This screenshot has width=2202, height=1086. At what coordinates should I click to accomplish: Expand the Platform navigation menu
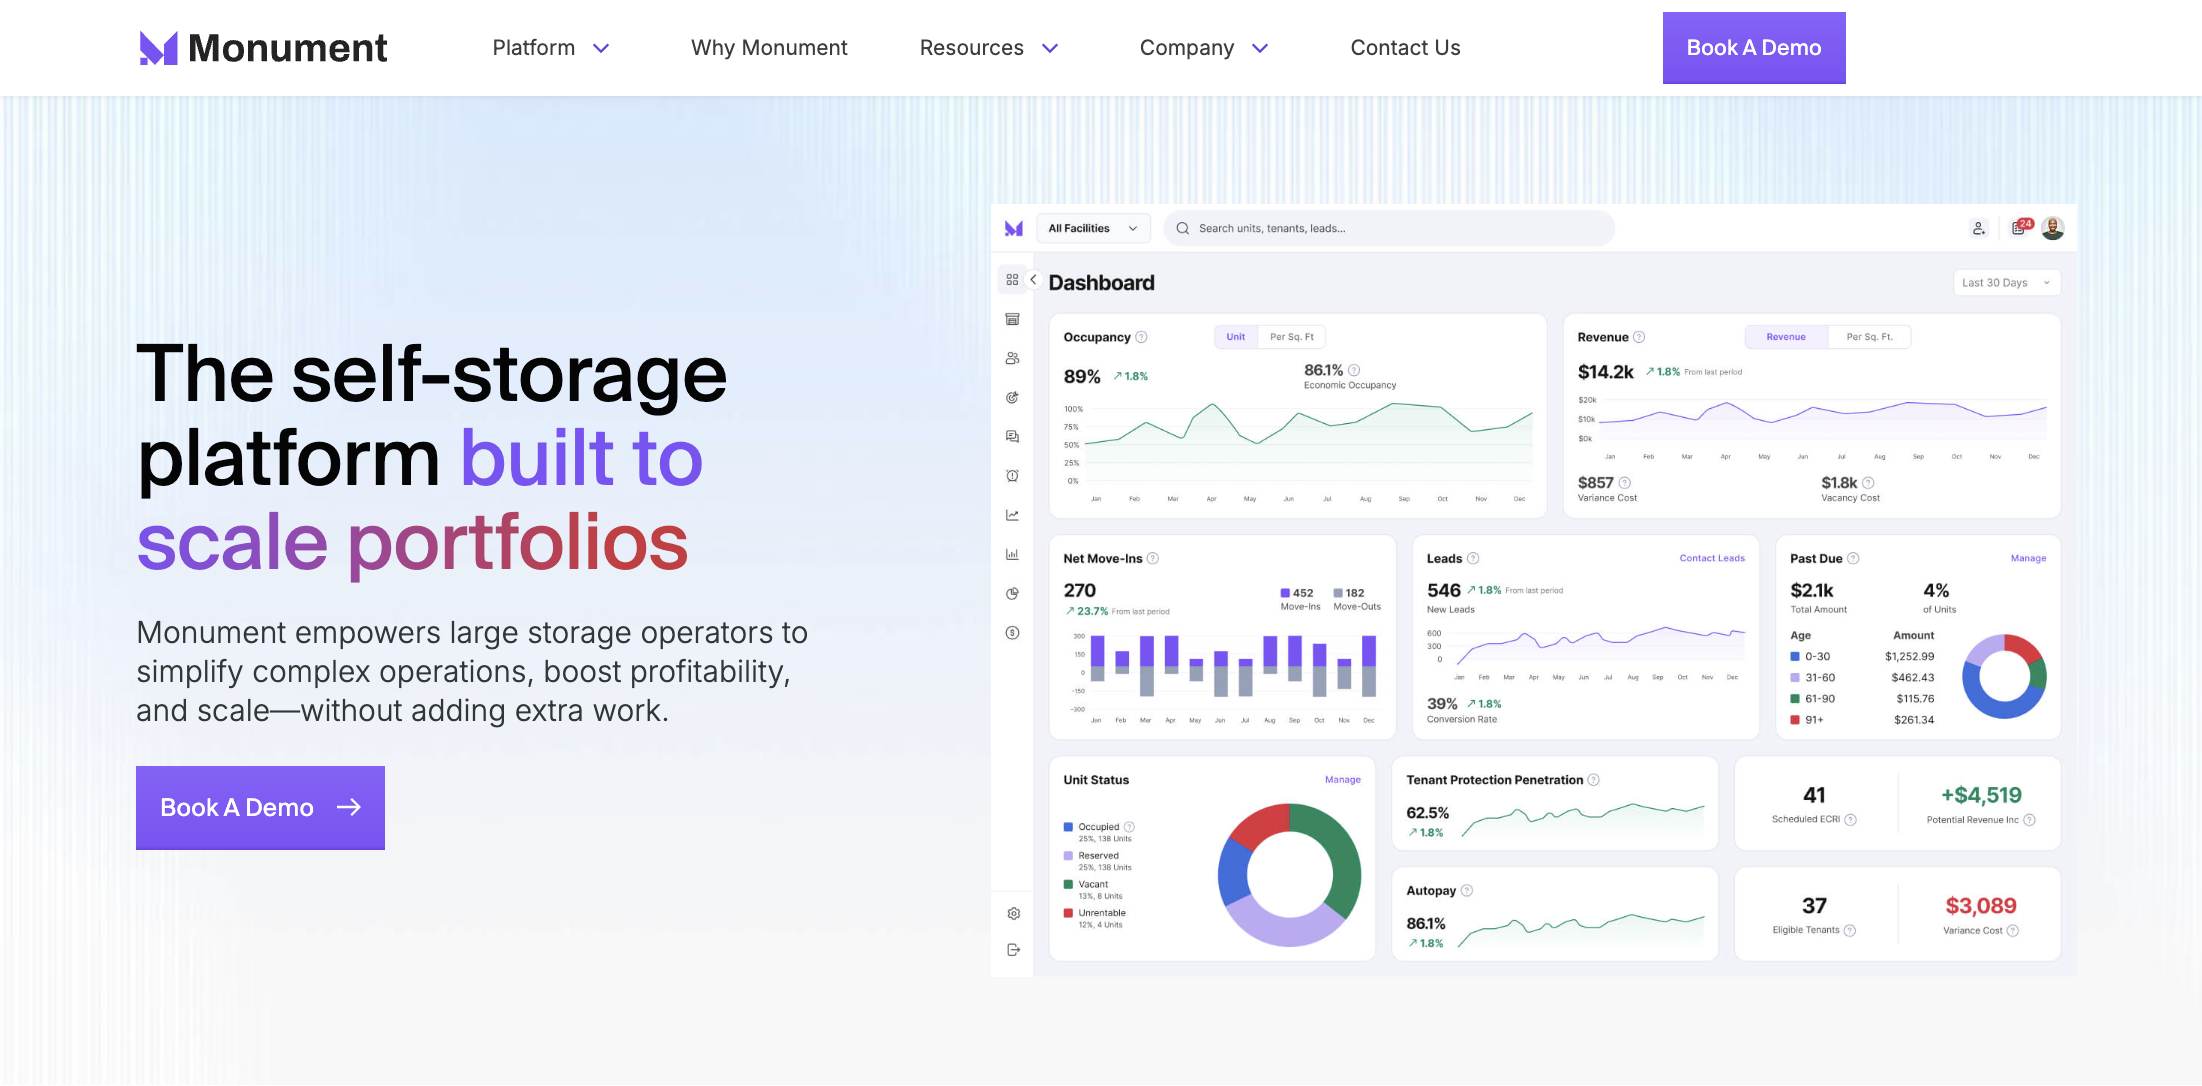[x=550, y=48]
